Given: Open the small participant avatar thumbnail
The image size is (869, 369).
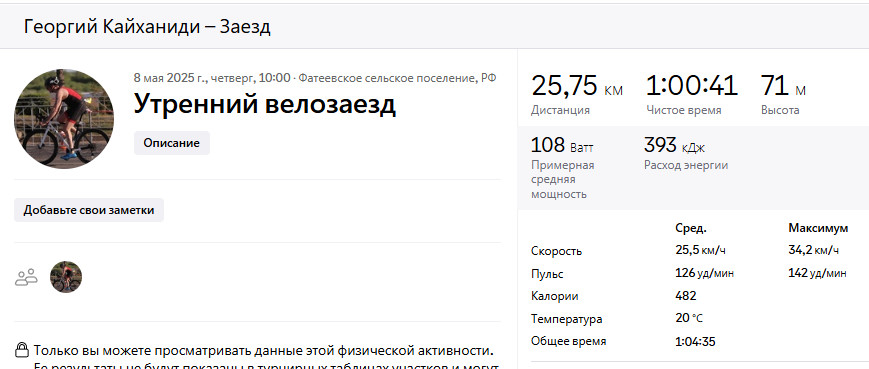Looking at the screenshot, I should click(x=66, y=277).
